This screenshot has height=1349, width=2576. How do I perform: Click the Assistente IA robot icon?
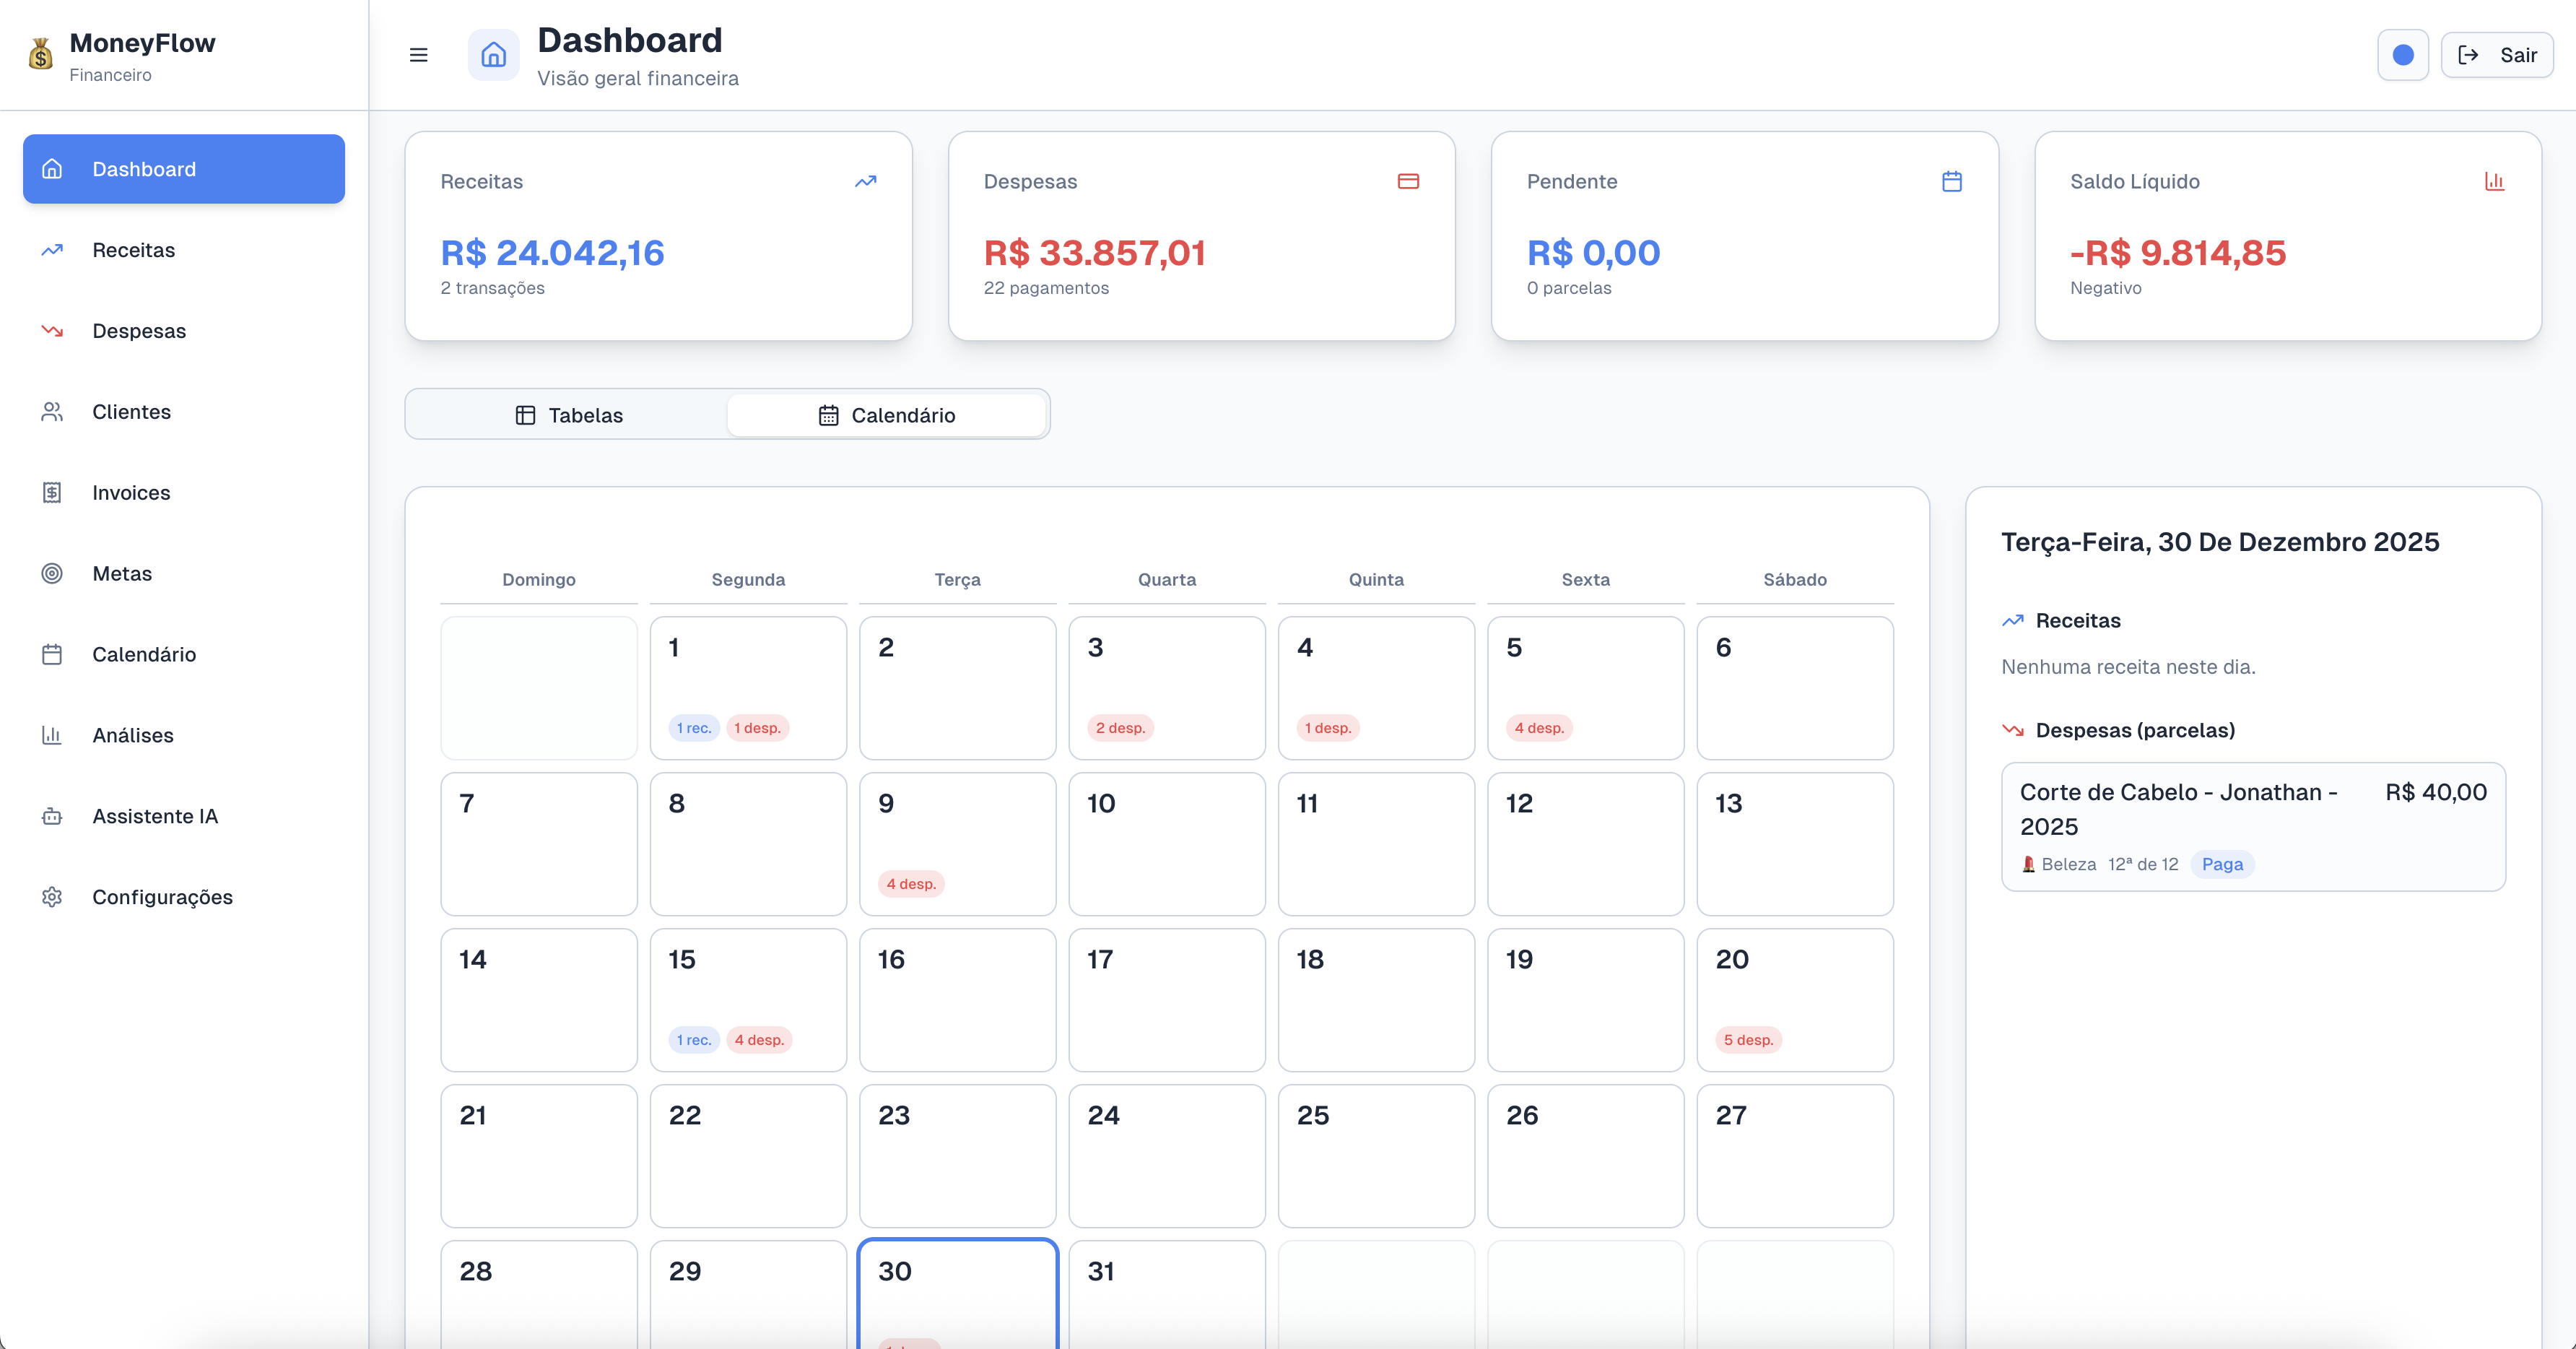point(52,816)
